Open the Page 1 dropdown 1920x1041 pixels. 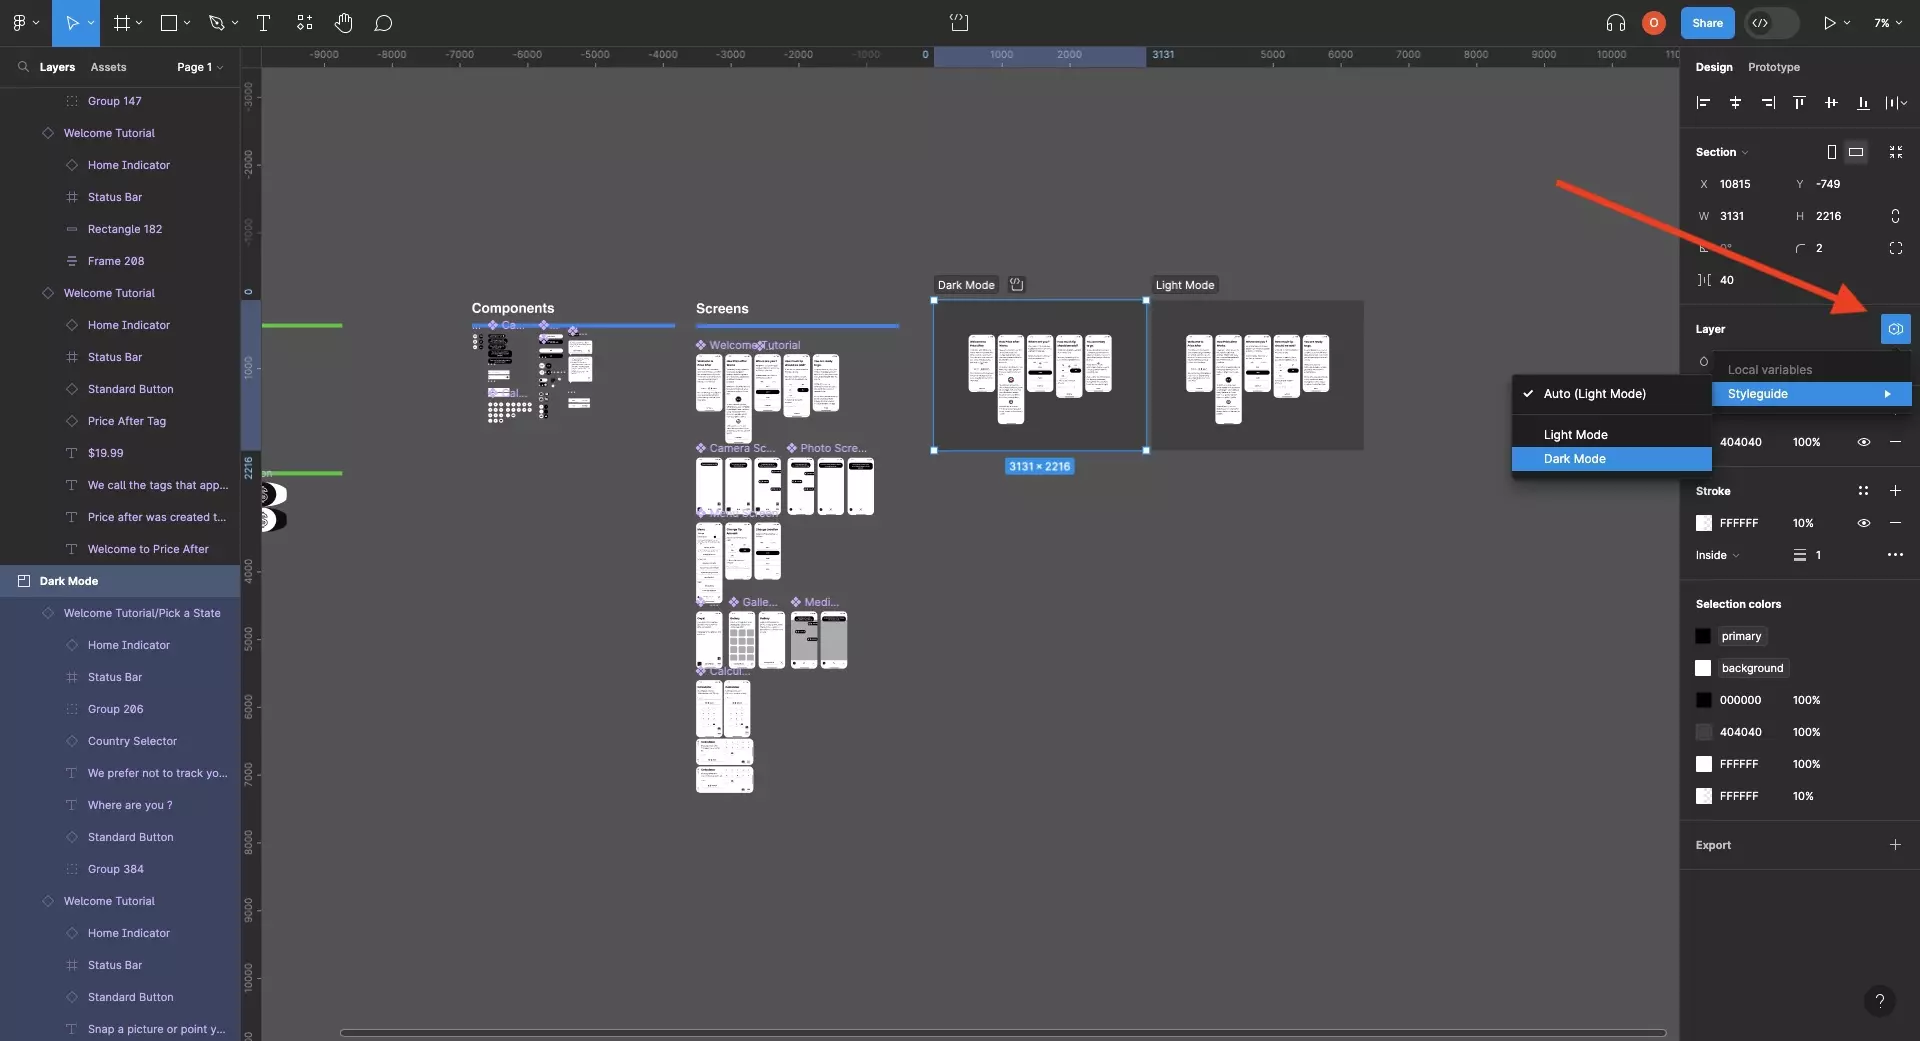point(200,67)
